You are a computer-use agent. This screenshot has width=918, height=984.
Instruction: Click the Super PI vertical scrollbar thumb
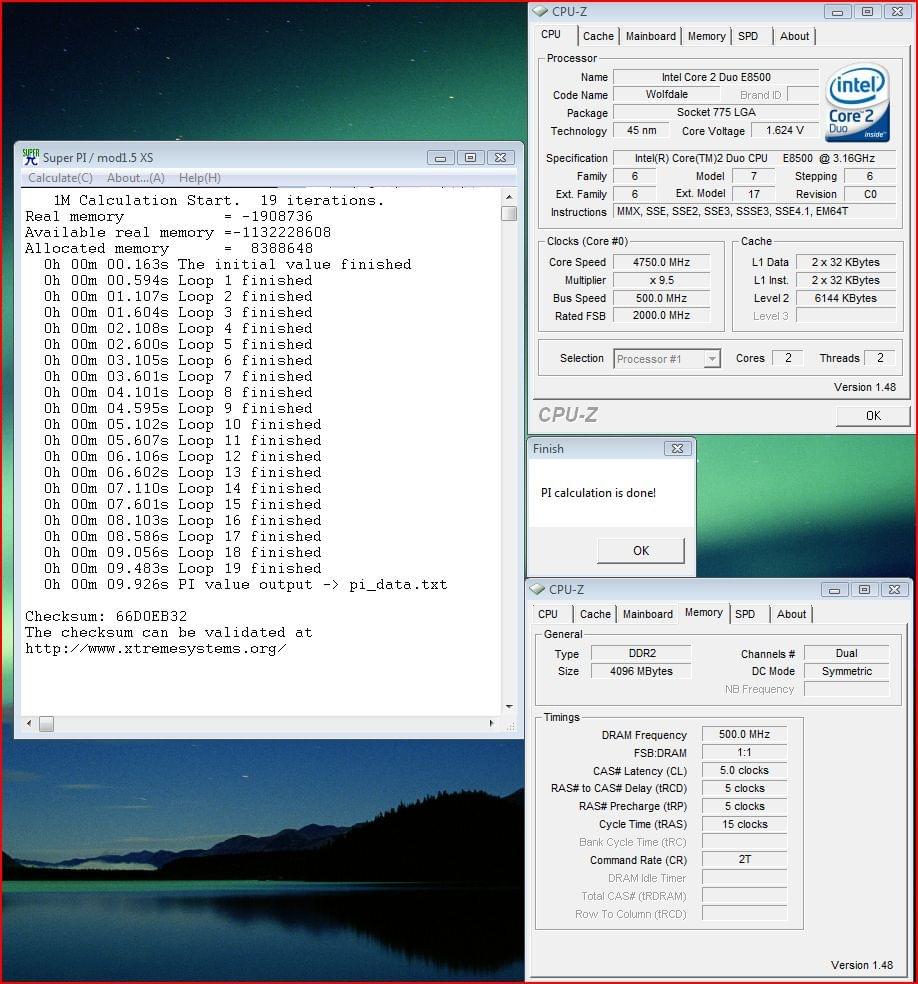509,213
